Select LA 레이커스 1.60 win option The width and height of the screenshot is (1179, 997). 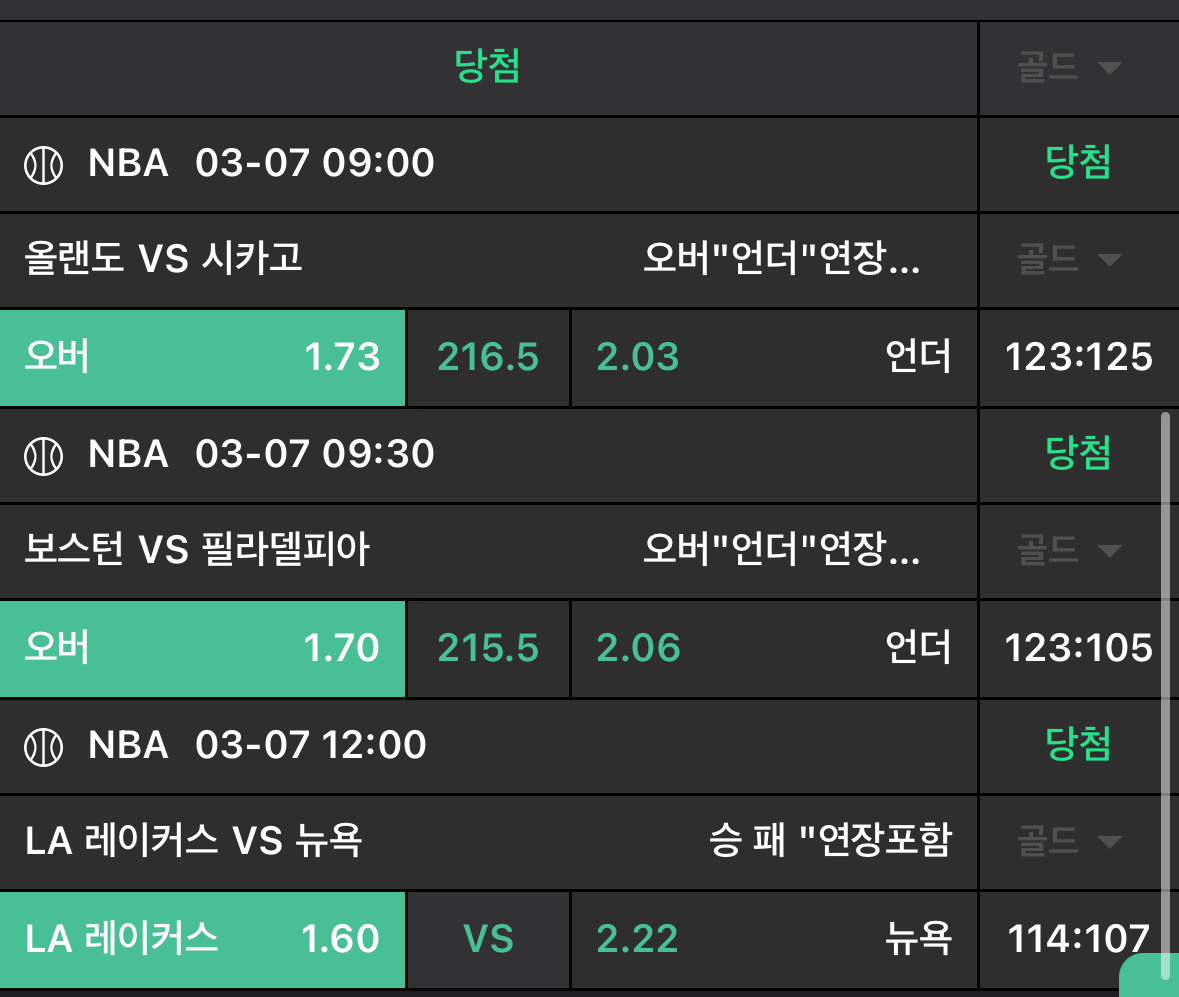click(x=202, y=939)
